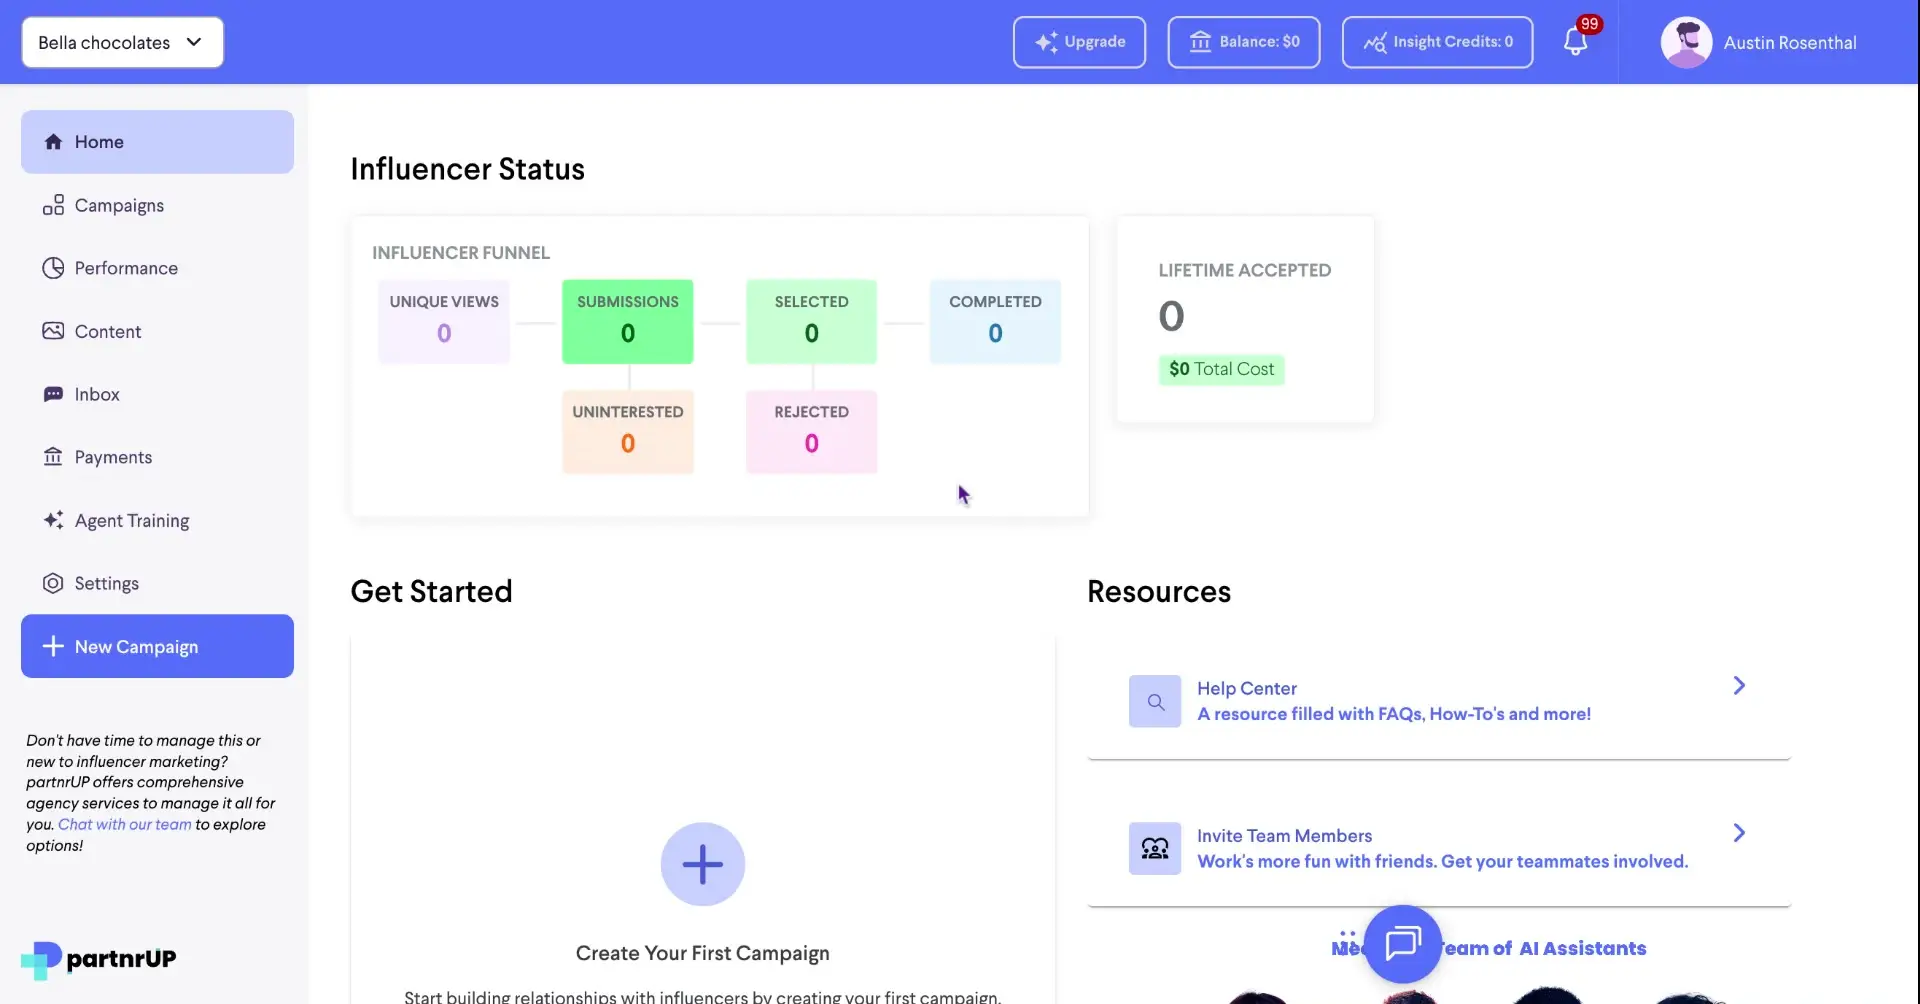Switch to the Upgrade option
This screenshot has height=1004, width=1920.
[x=1078, y=42]
